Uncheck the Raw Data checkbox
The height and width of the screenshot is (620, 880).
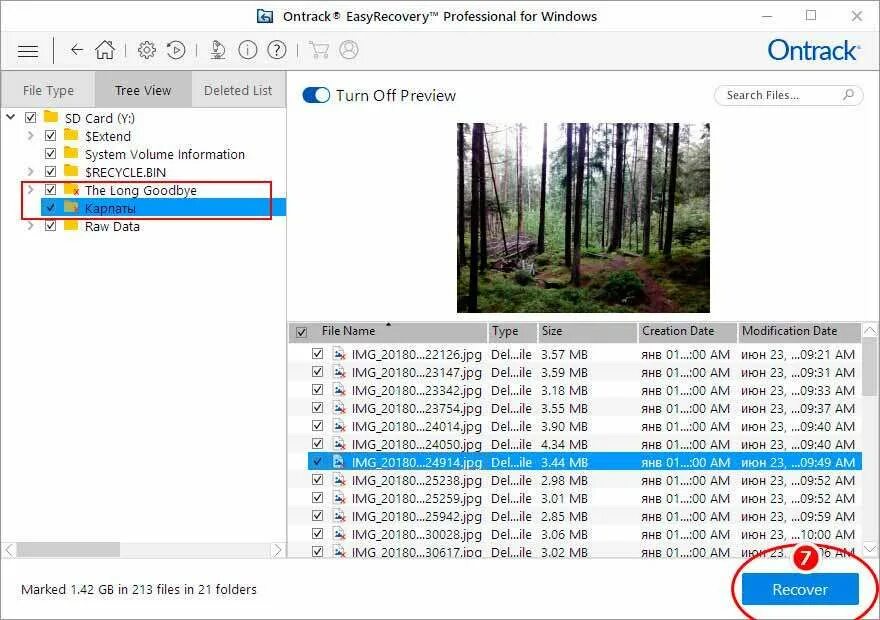tap(51, 226)
